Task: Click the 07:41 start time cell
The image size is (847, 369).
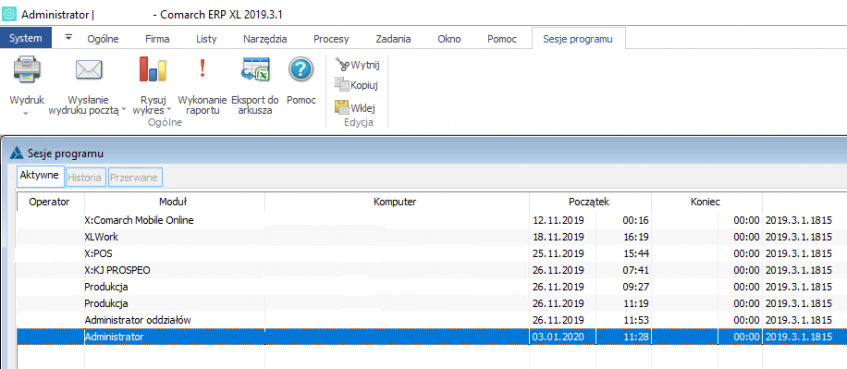Action: pos(624,270)
